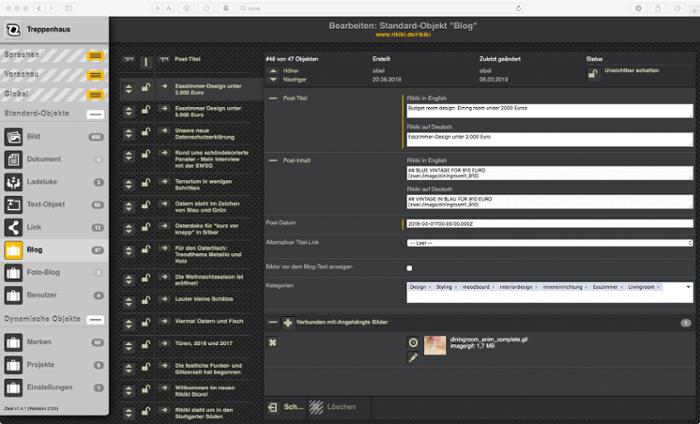Open post 'Lauter kleine Schätze' via arrow
Screen dimensions: 700x424
[x=164, y=299]
